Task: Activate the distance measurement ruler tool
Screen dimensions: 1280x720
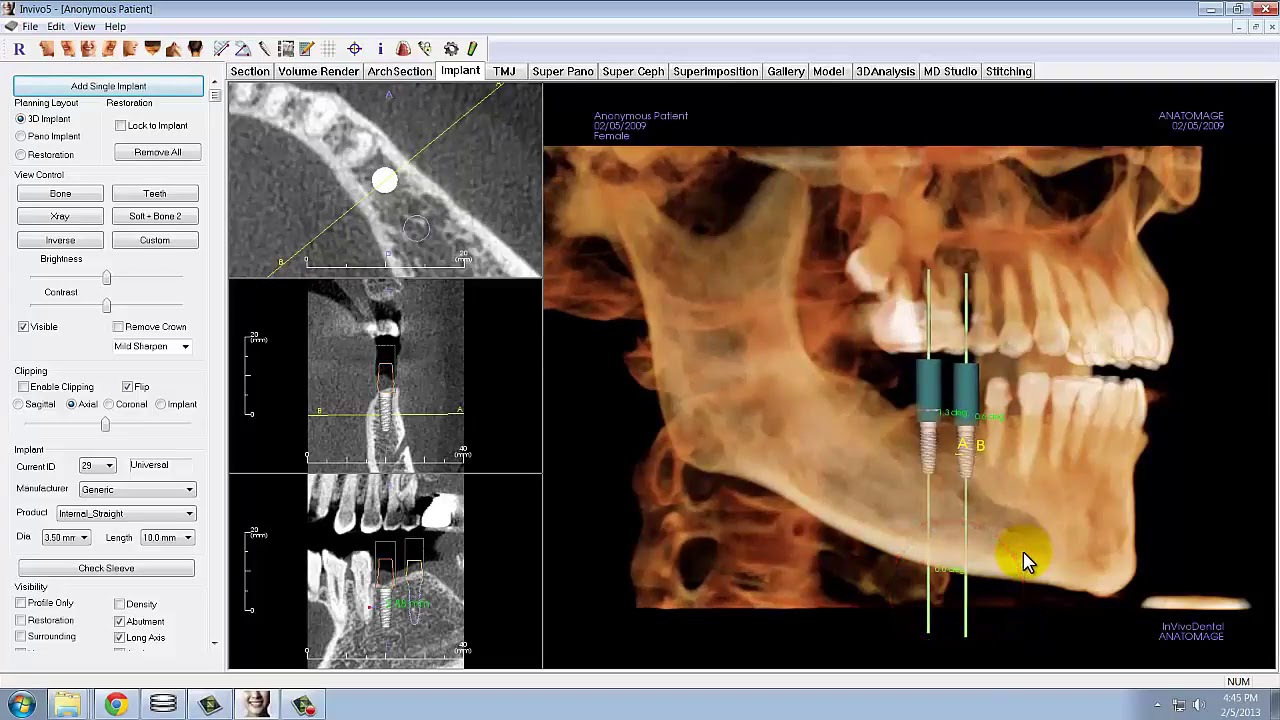Action: 221,48
